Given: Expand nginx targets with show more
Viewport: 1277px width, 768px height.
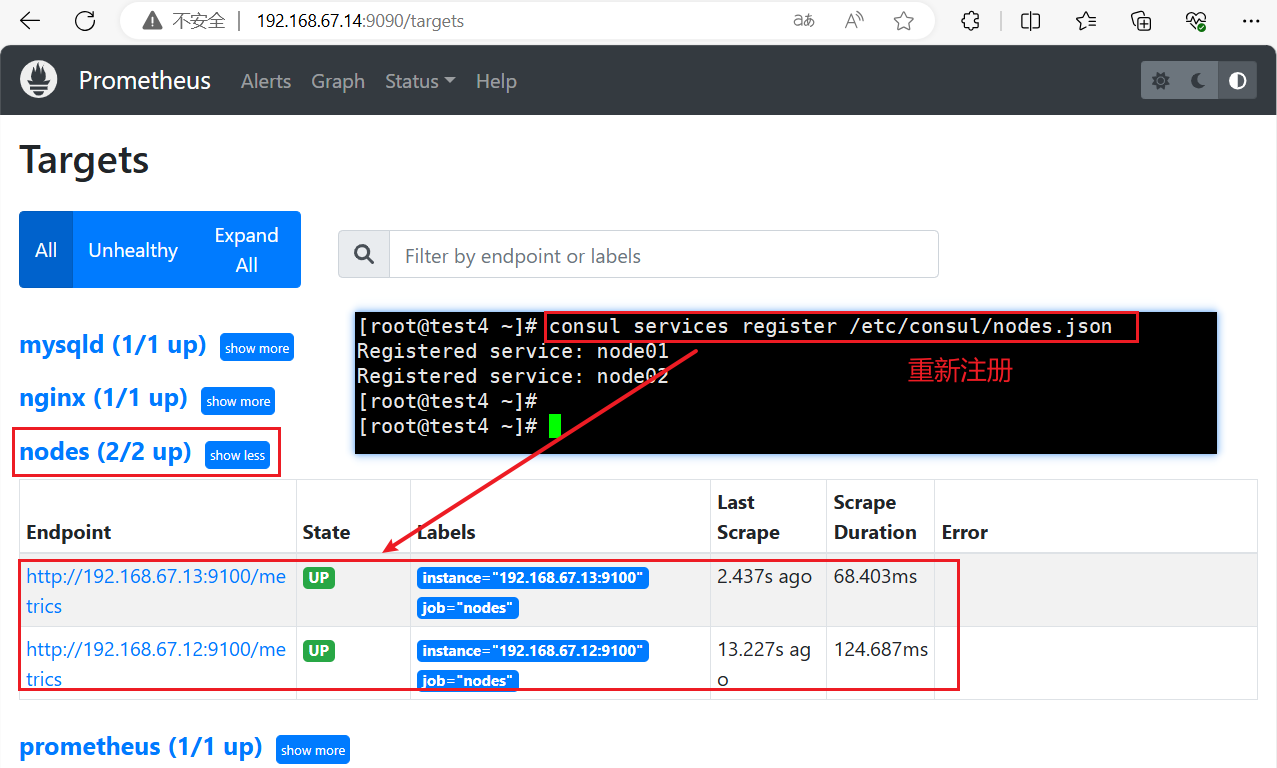Looking at the screenshot, I should click(x=238, y=401).
